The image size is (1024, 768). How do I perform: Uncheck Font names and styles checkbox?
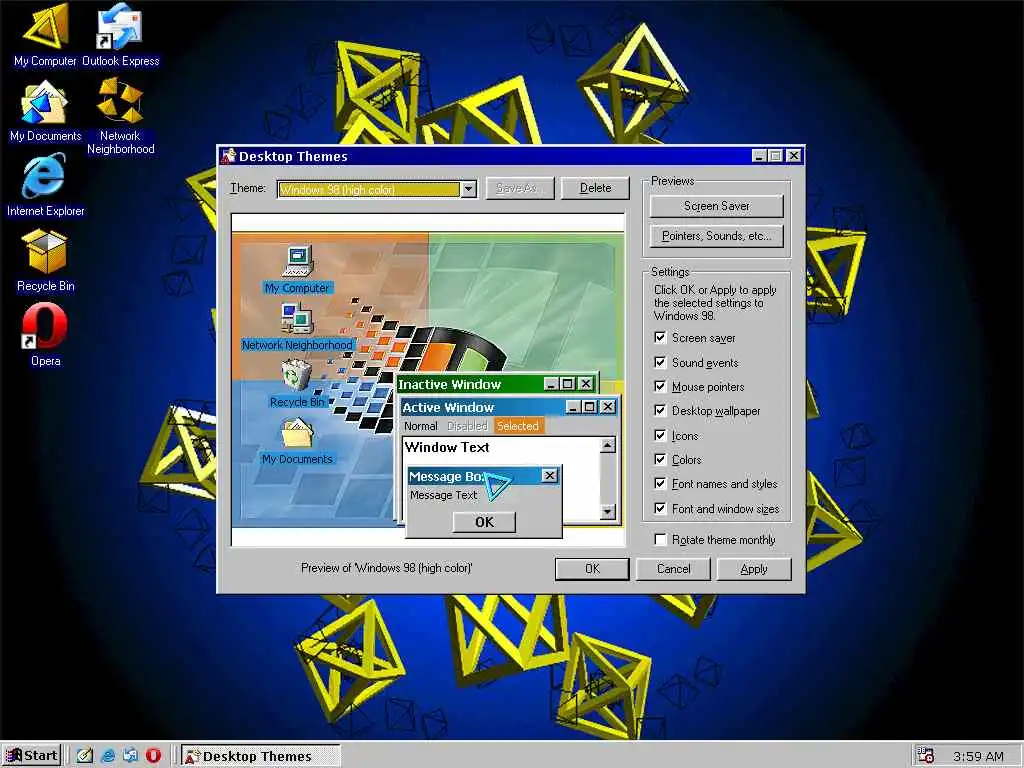(x=660, y=484)
